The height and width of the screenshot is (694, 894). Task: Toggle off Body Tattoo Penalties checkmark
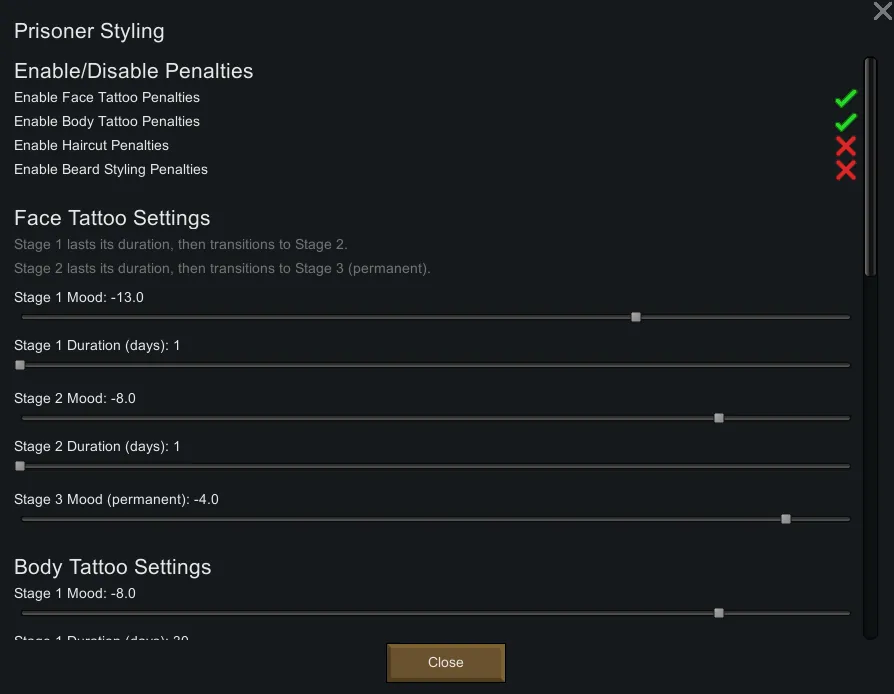[846, 122]
